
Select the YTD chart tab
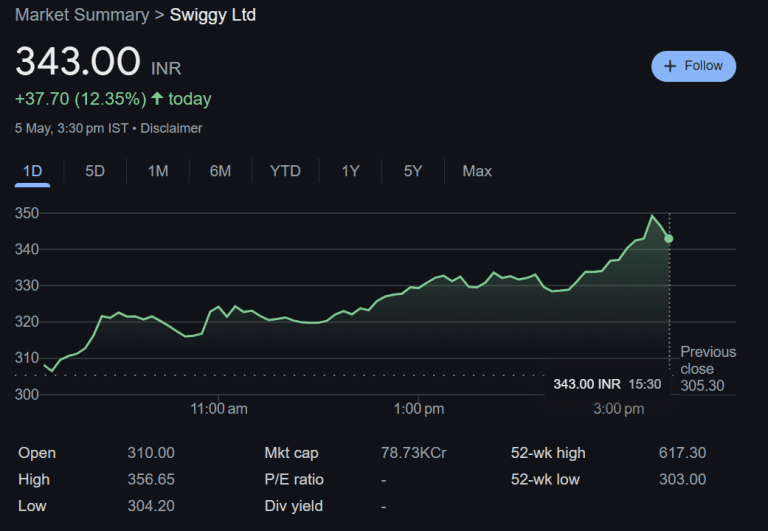click(x=285, y=171)
